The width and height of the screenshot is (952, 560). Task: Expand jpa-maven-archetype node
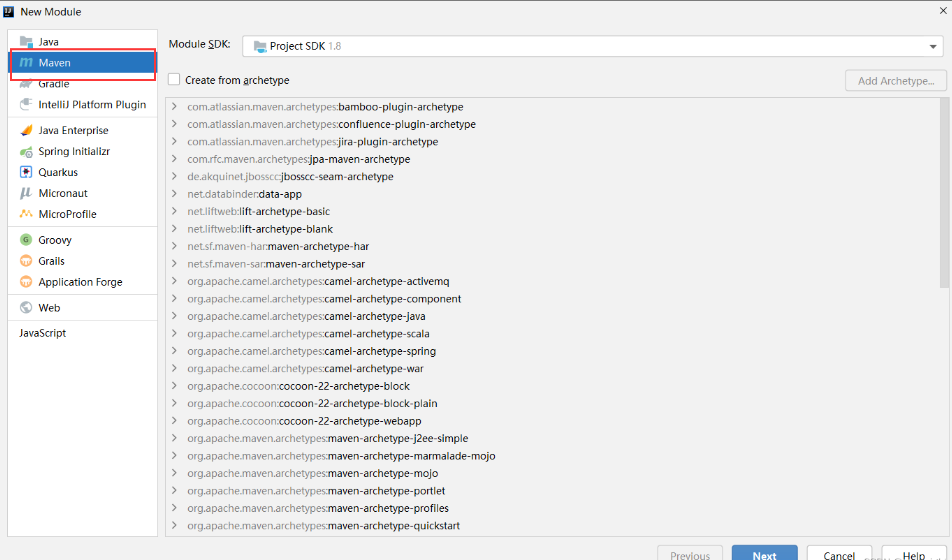point(174,159)
